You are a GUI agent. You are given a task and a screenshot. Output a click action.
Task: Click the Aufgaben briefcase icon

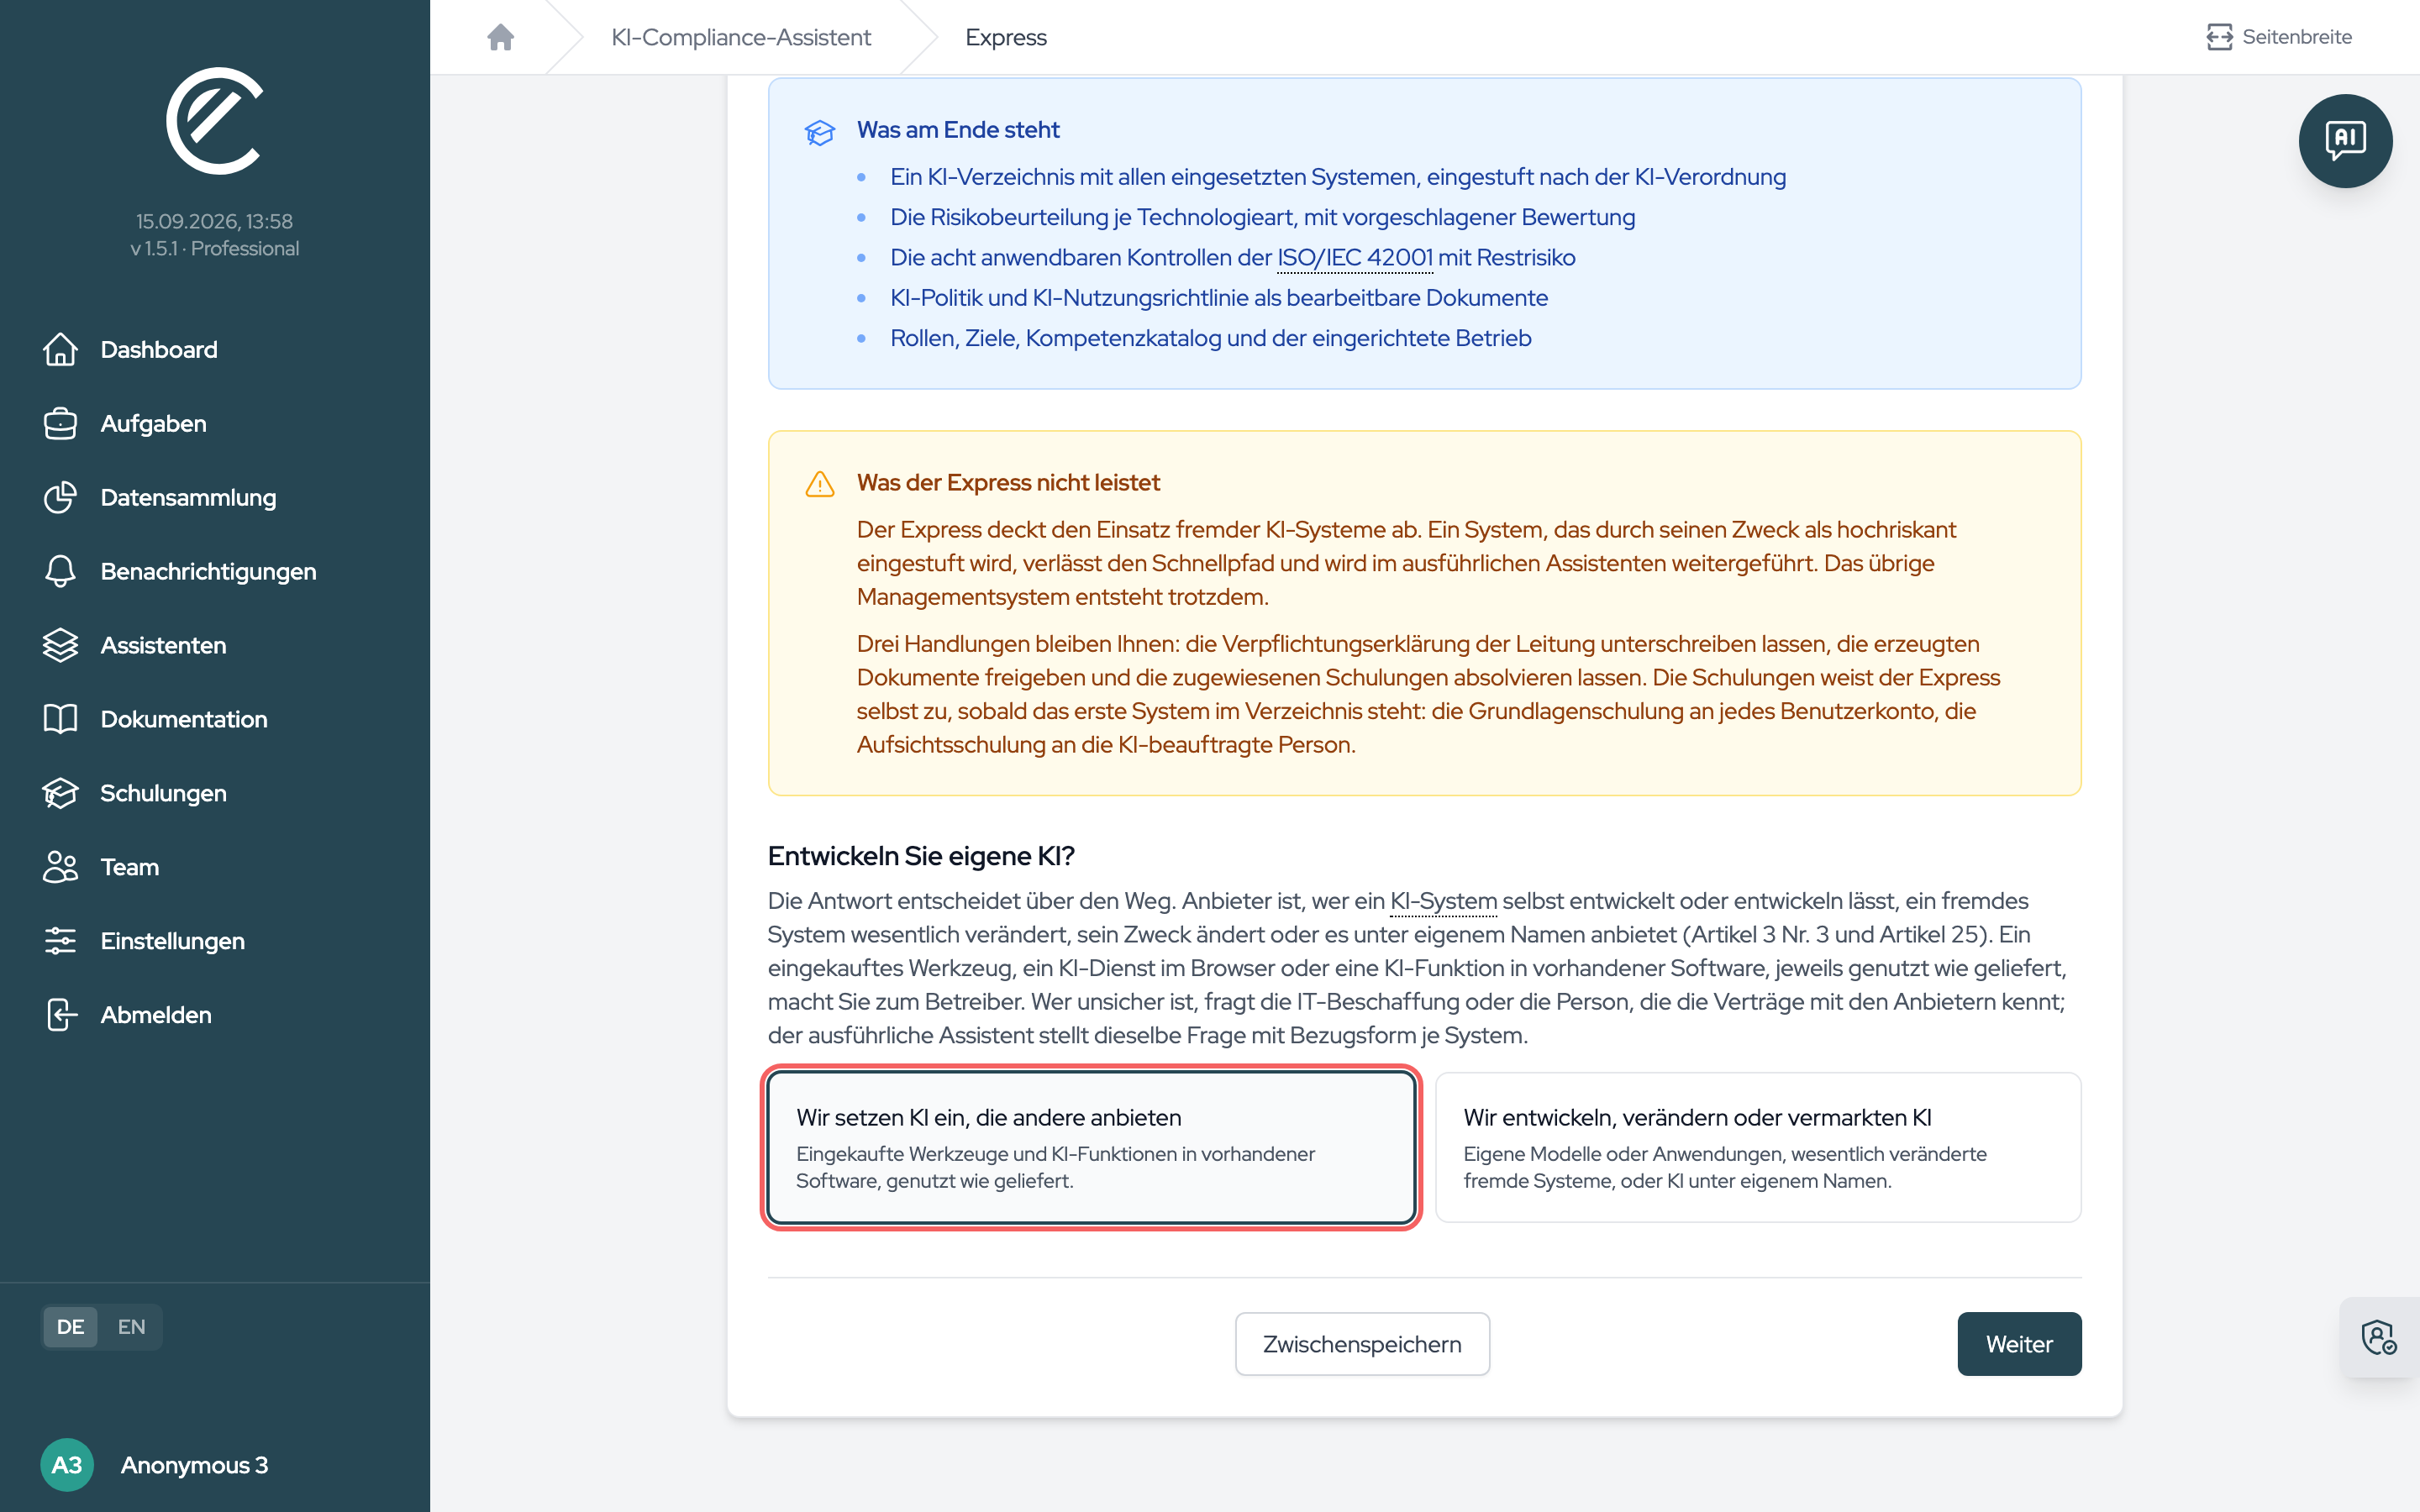[60, 423]
